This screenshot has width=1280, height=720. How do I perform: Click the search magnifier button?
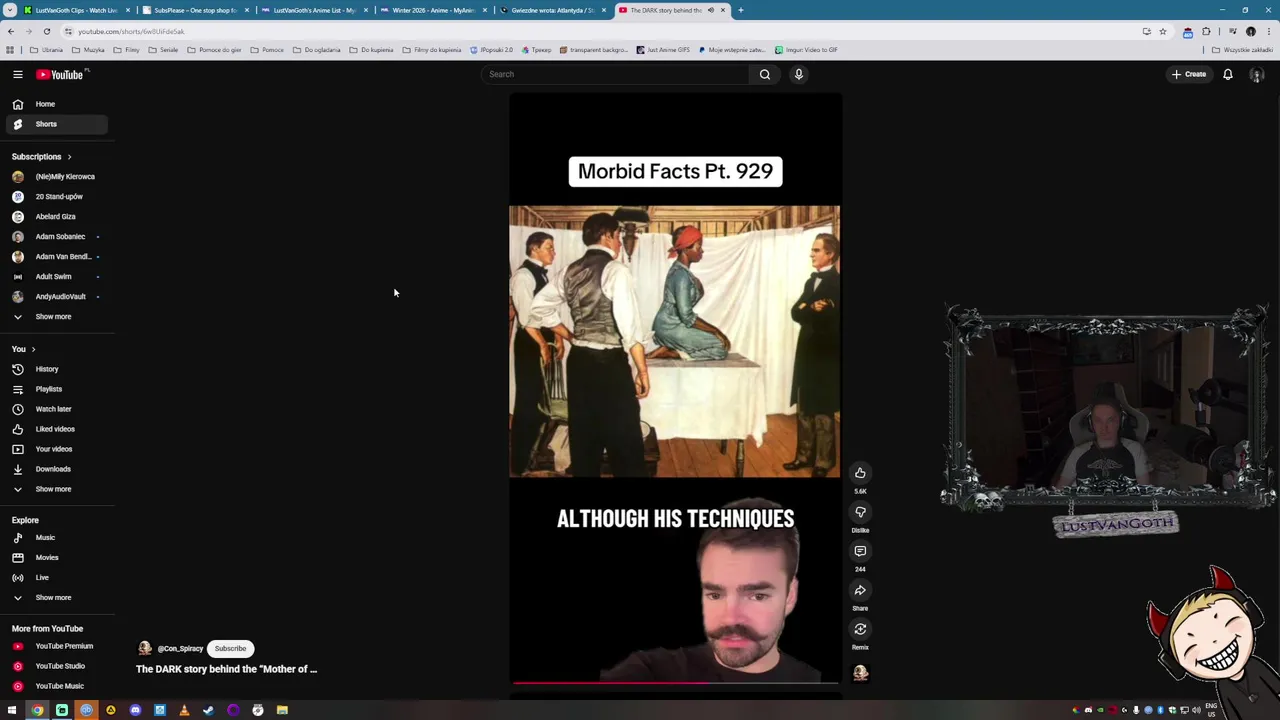(x=765, y=74)
